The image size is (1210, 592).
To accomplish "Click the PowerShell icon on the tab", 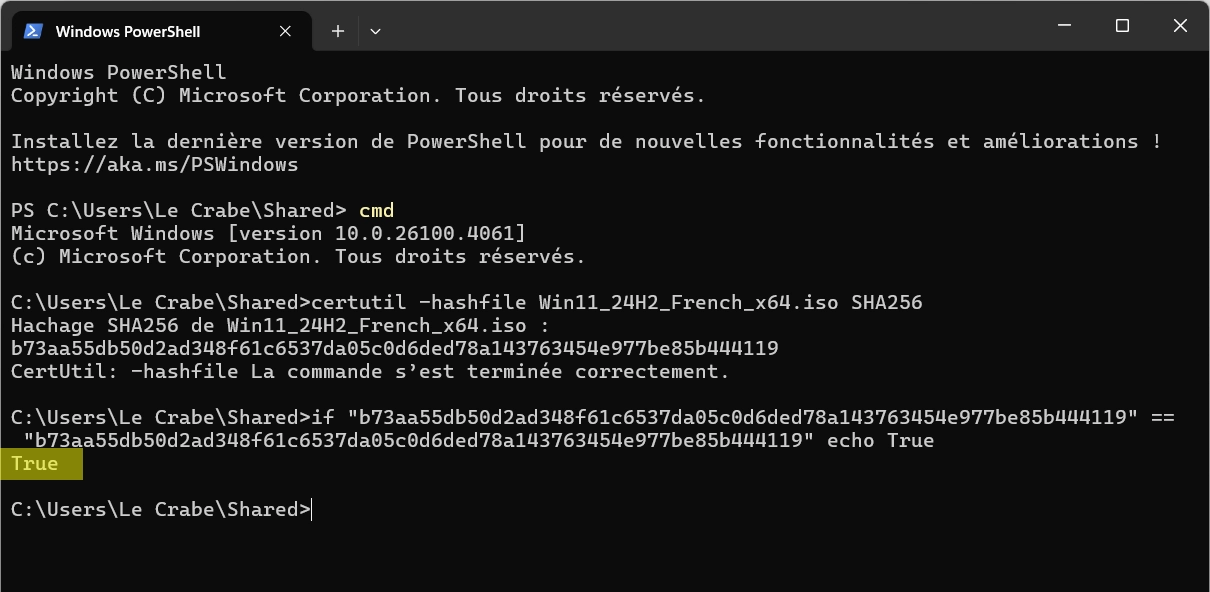I will (x=32, y=31).
